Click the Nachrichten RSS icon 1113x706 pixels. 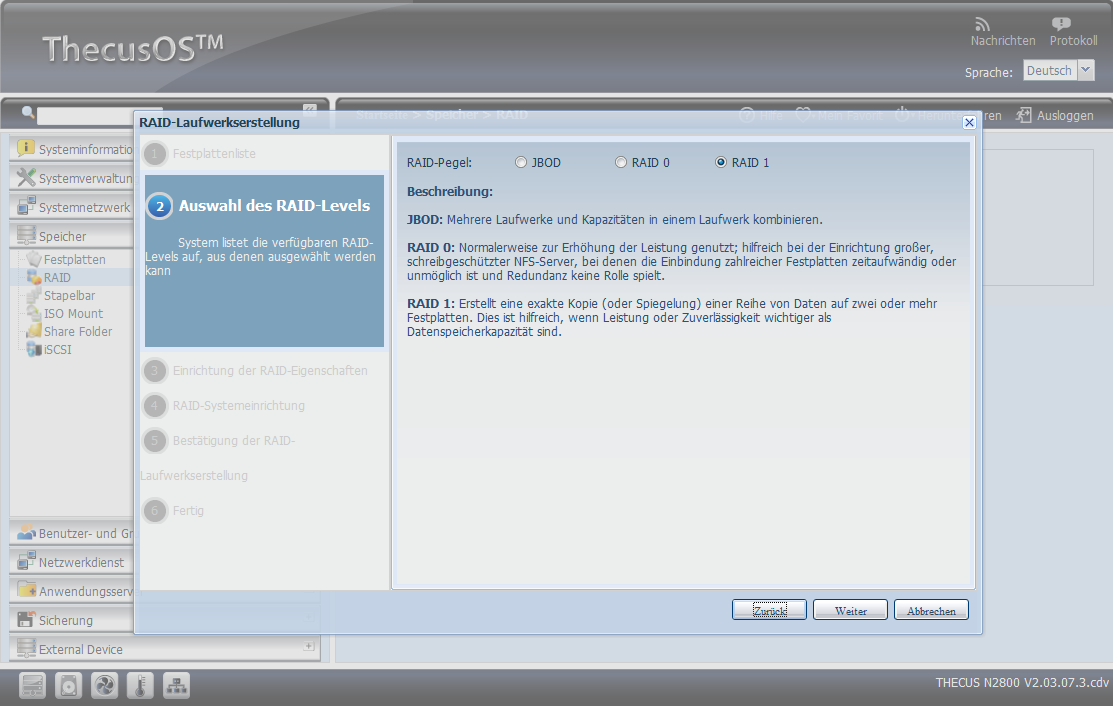click(982, 24)
